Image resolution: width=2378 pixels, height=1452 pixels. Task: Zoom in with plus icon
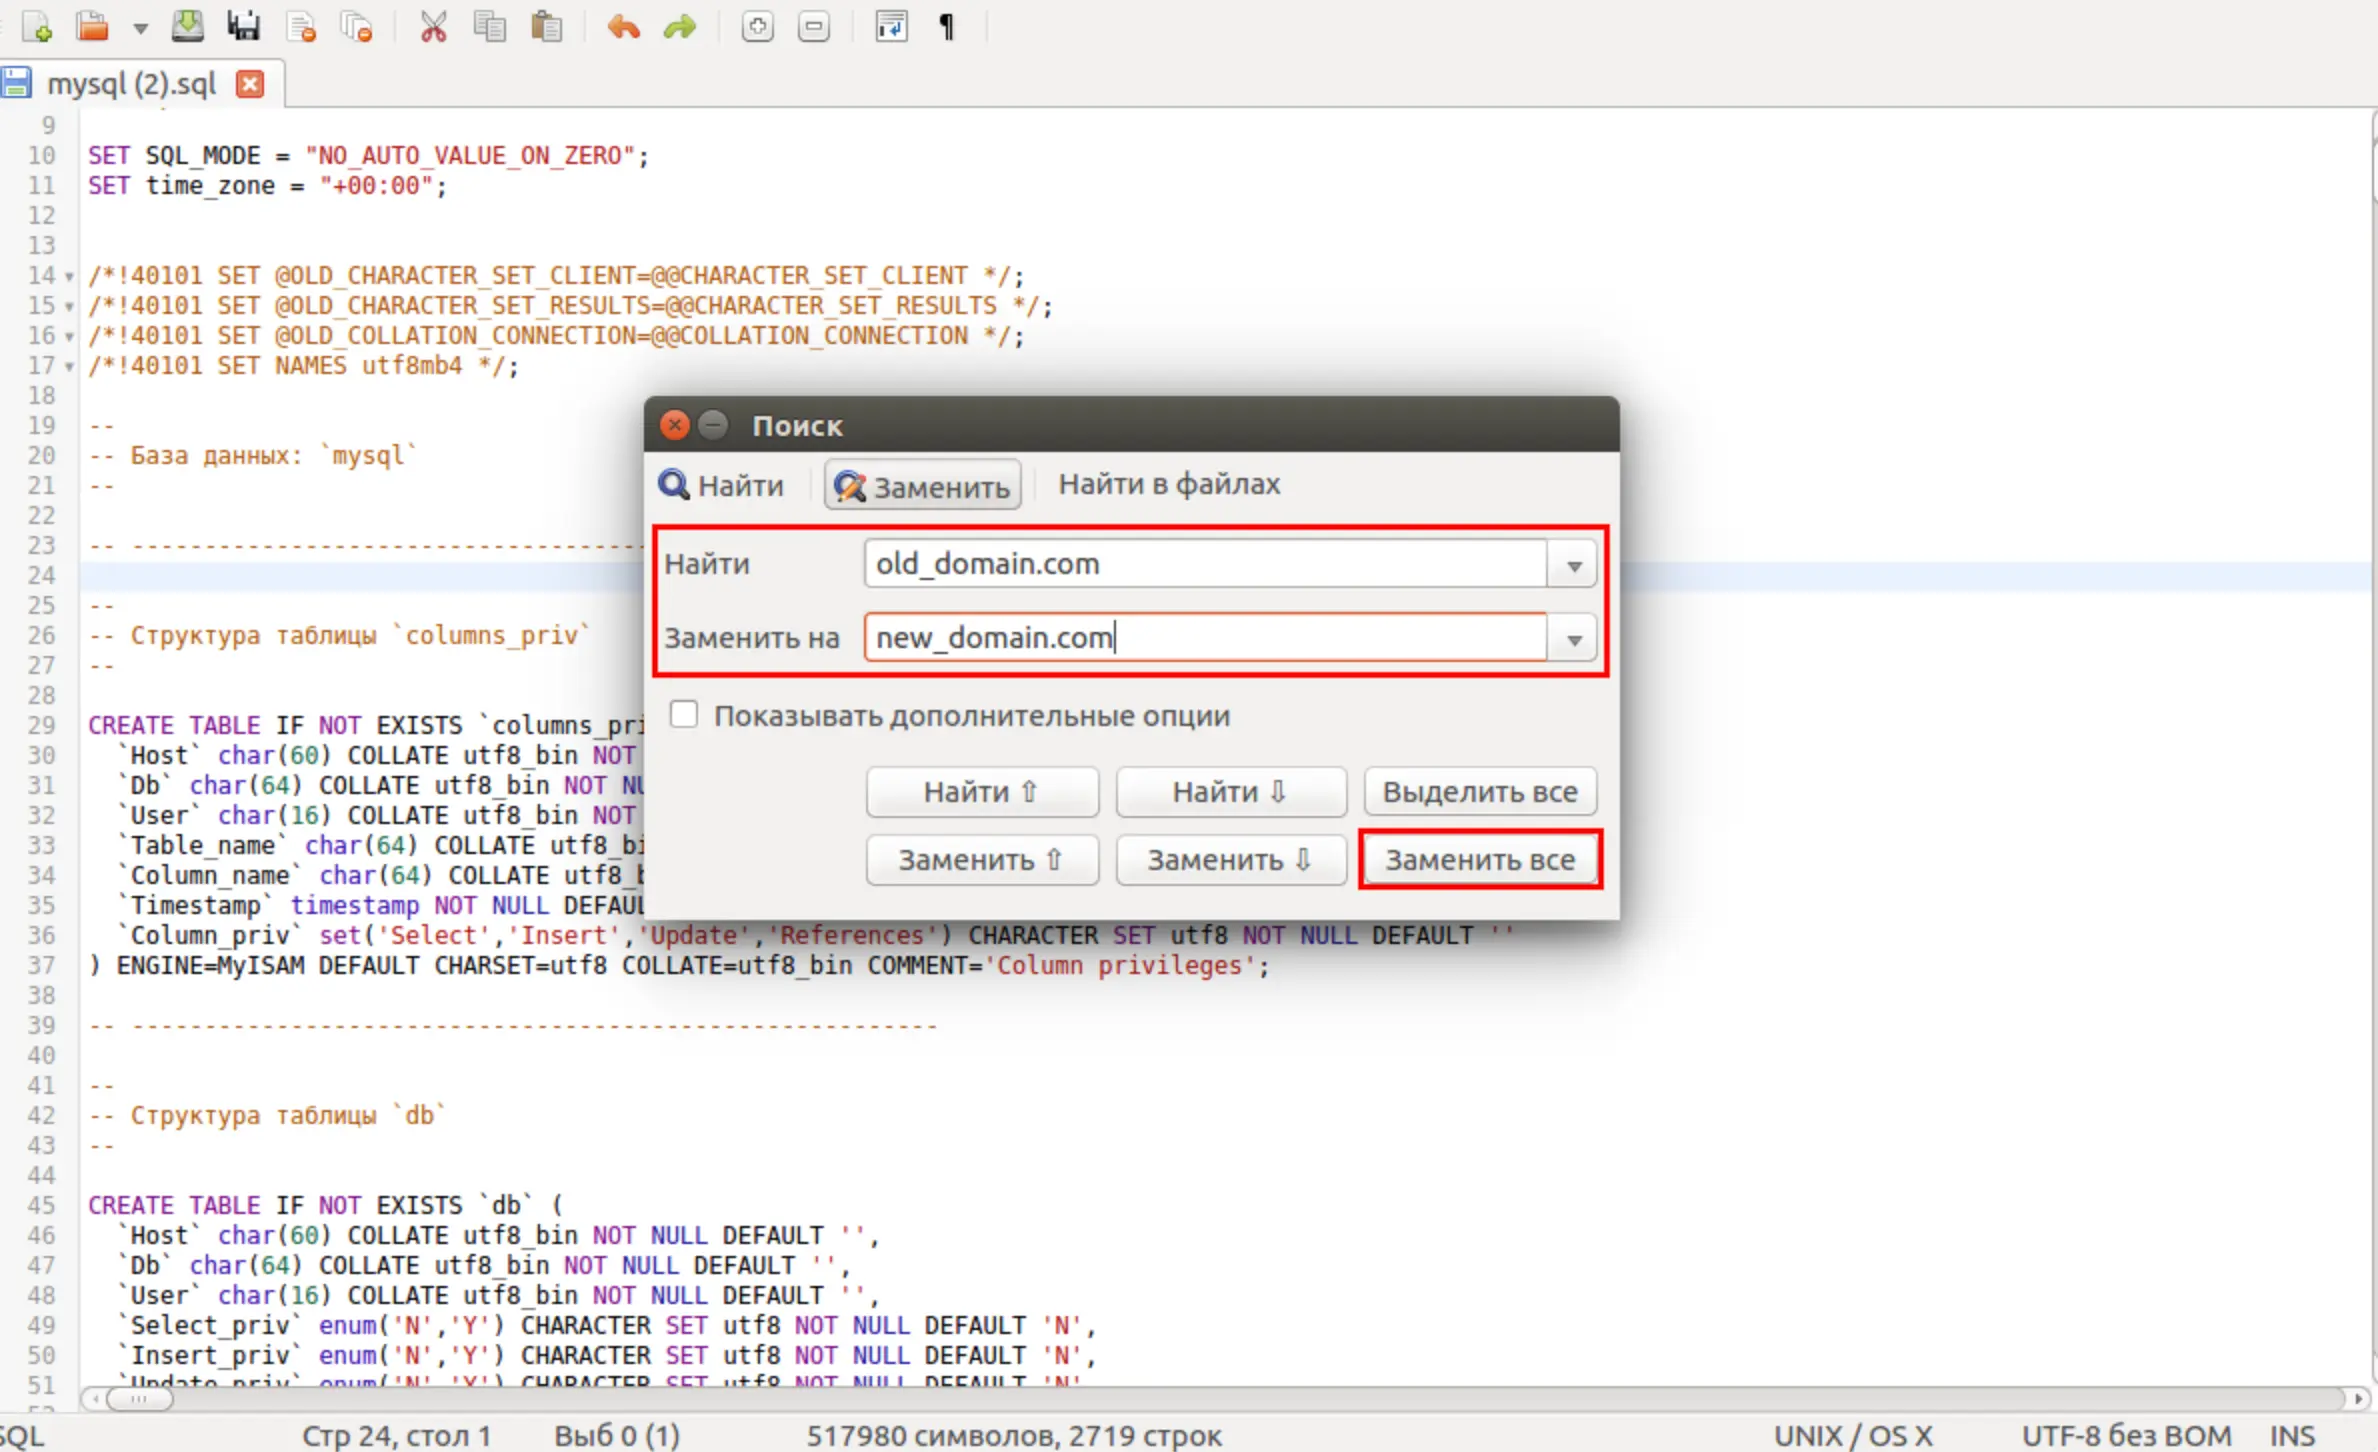[x=757, y=27]
